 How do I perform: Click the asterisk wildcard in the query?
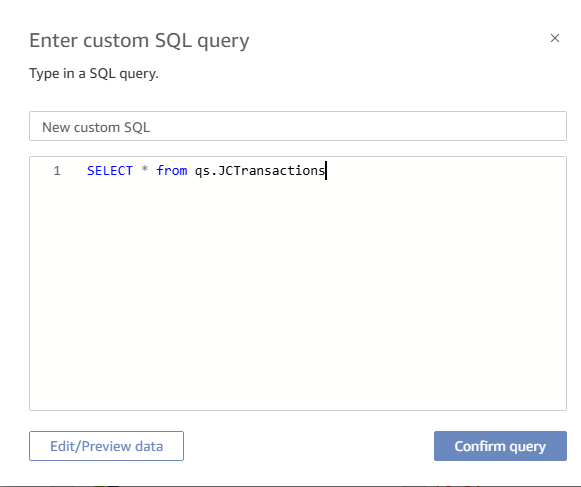[145, 170]
